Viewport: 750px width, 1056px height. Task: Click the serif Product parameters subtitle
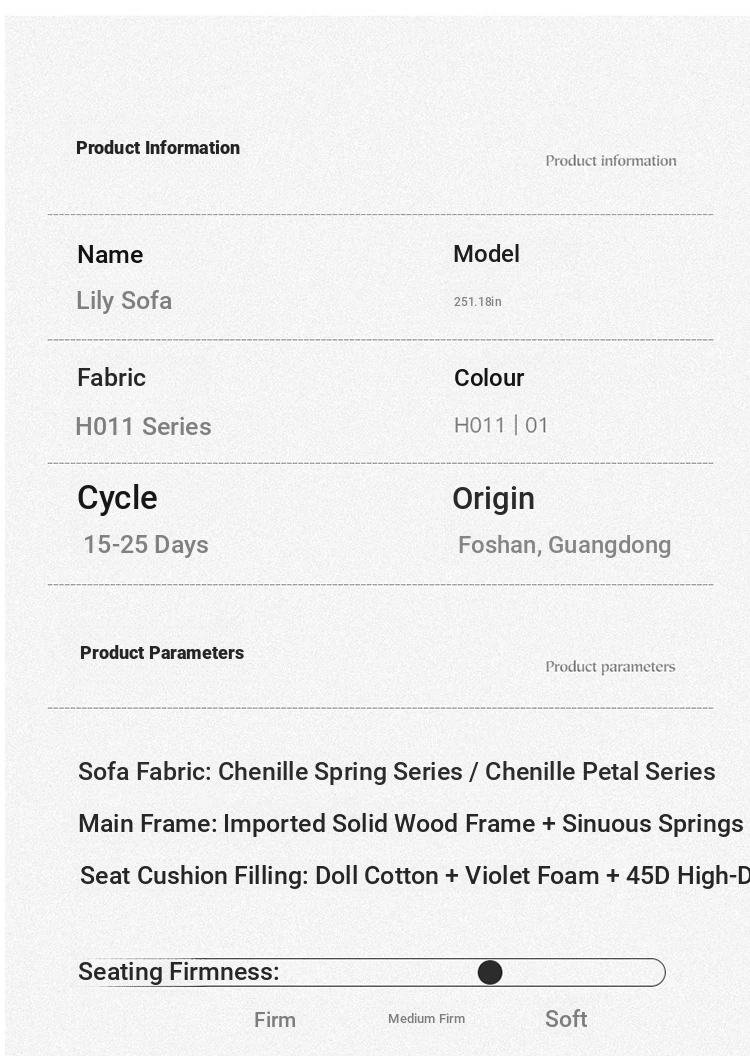click(x=610, y=667)
